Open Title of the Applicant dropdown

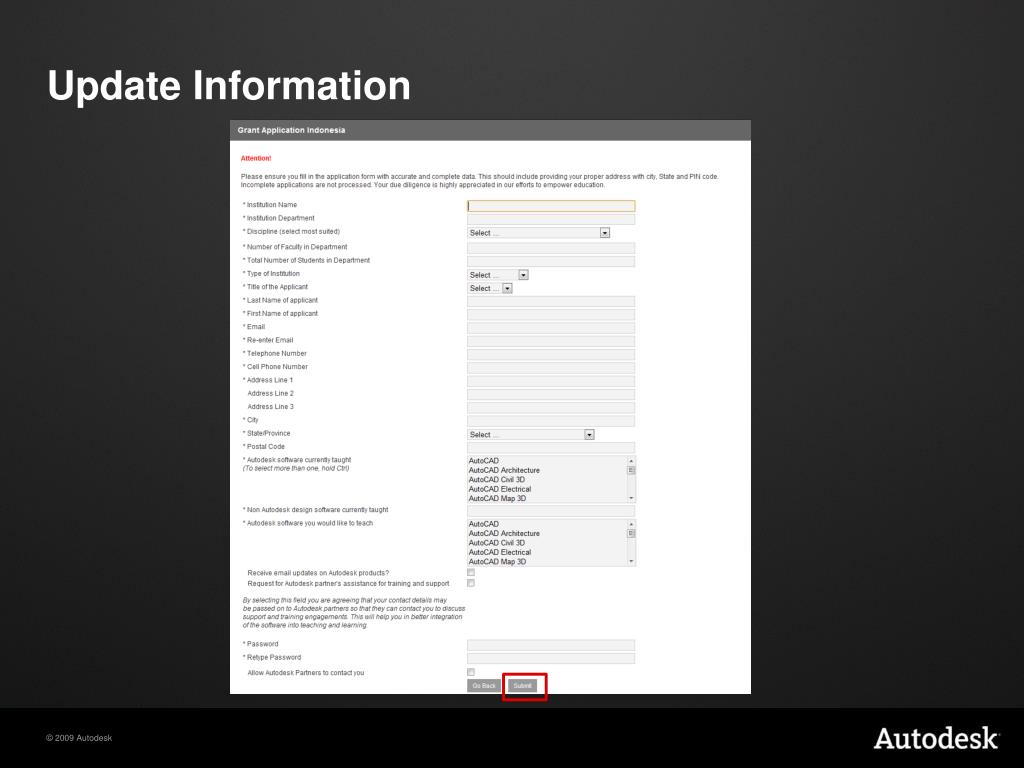click(x=490, y=288)
